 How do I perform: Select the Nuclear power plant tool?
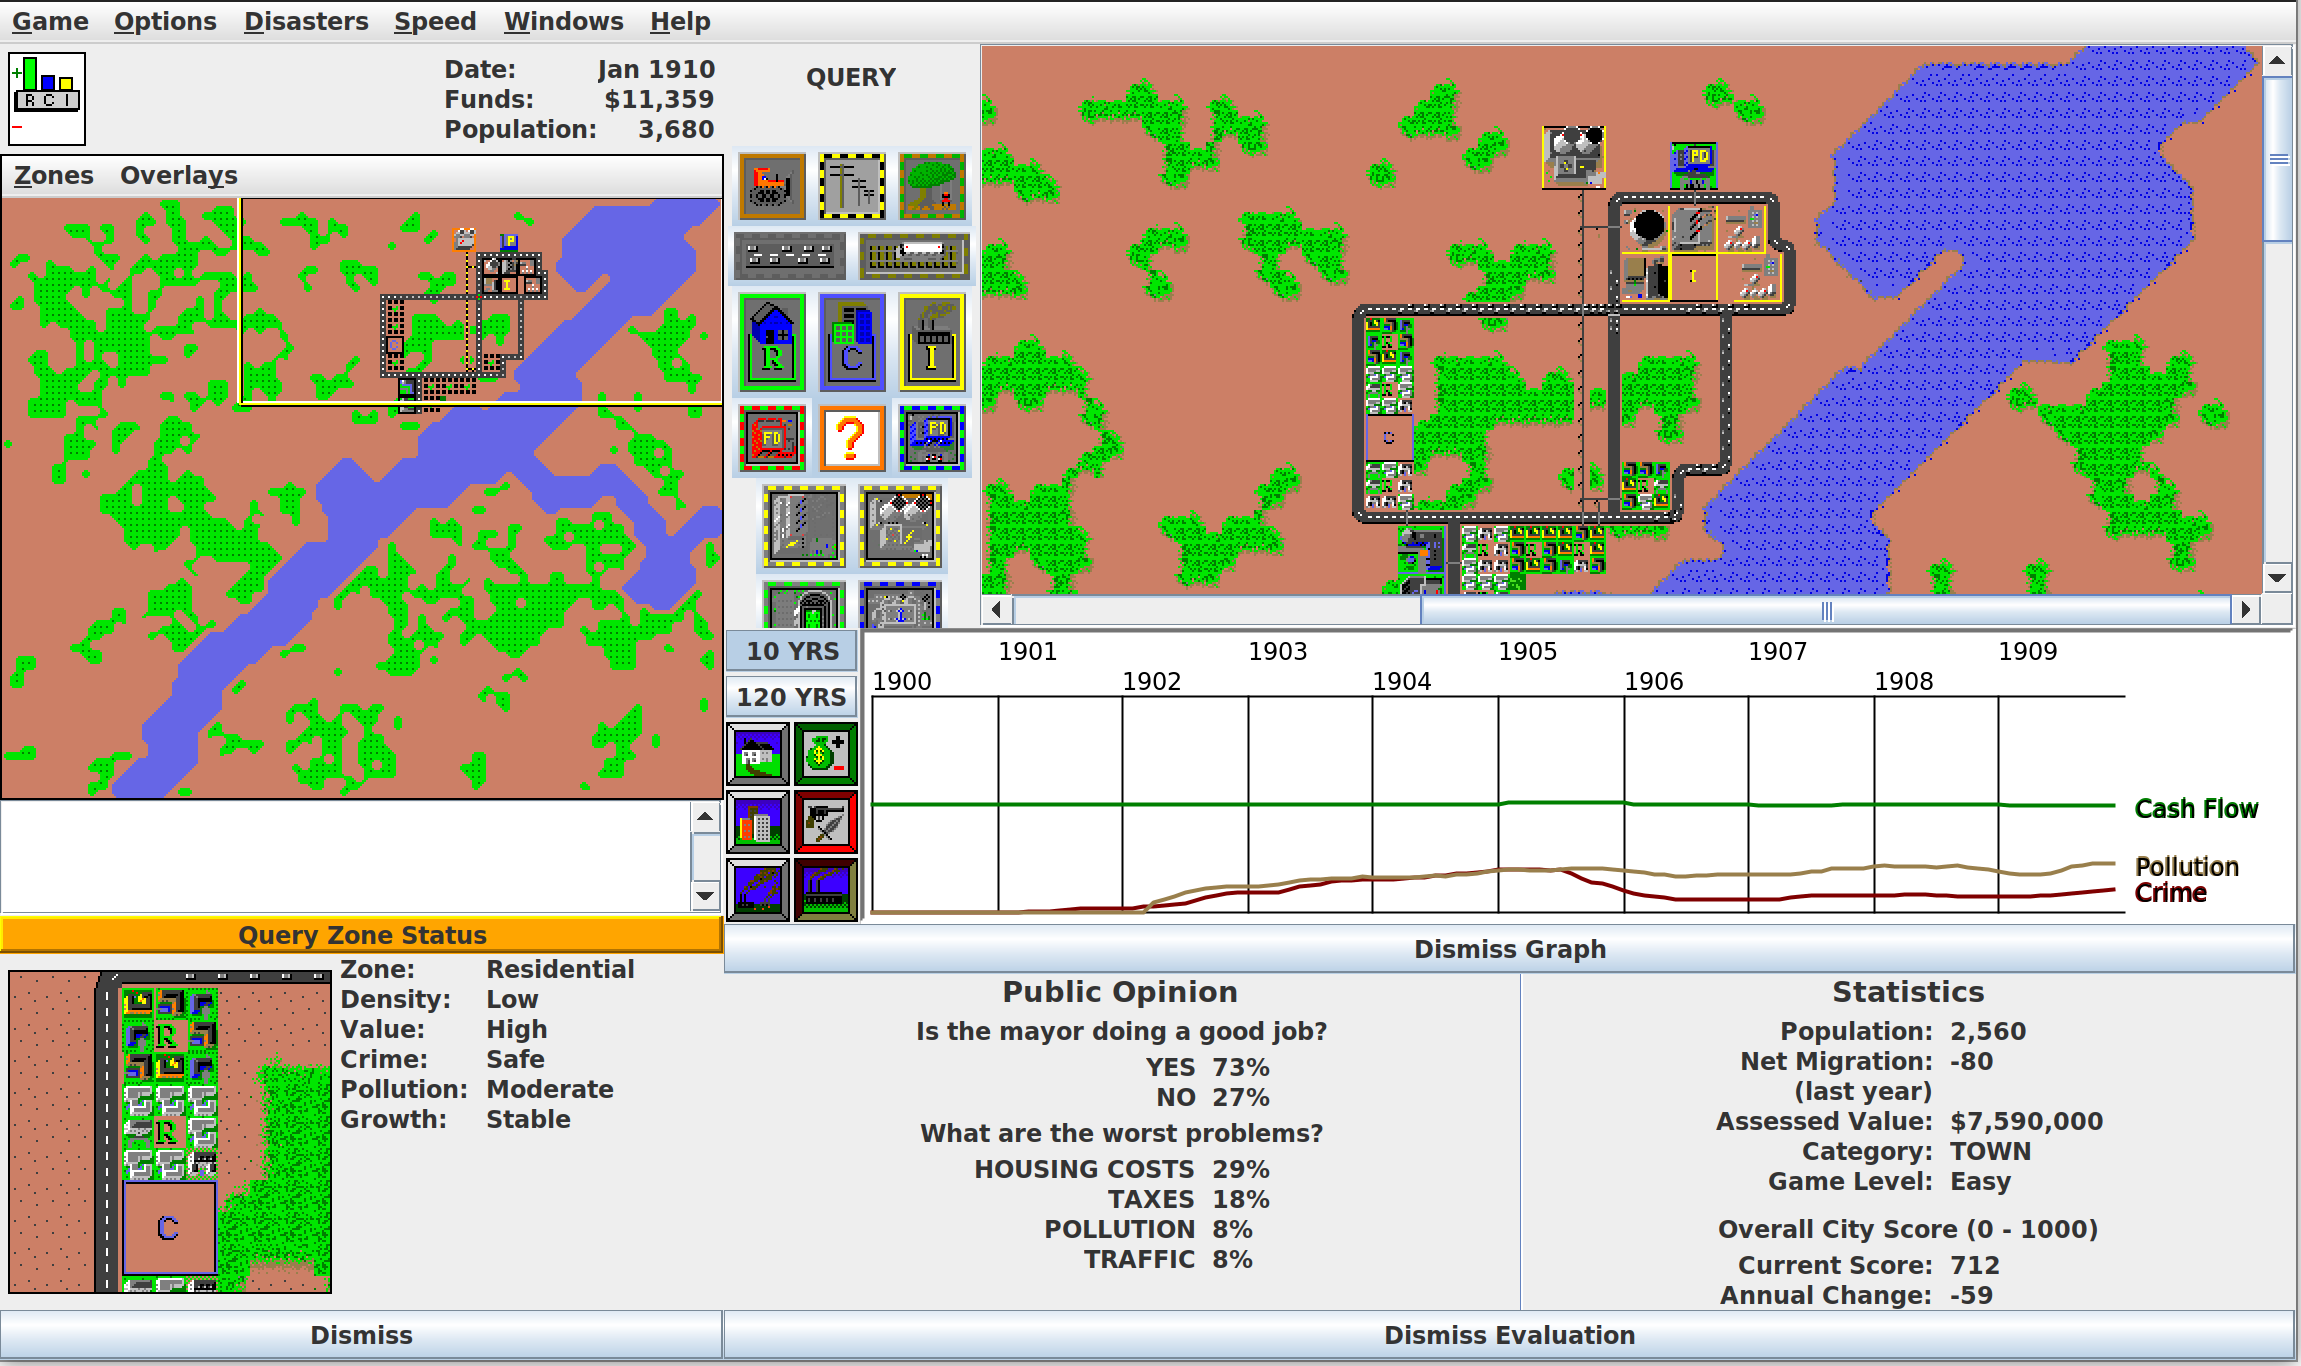point(900,527)
